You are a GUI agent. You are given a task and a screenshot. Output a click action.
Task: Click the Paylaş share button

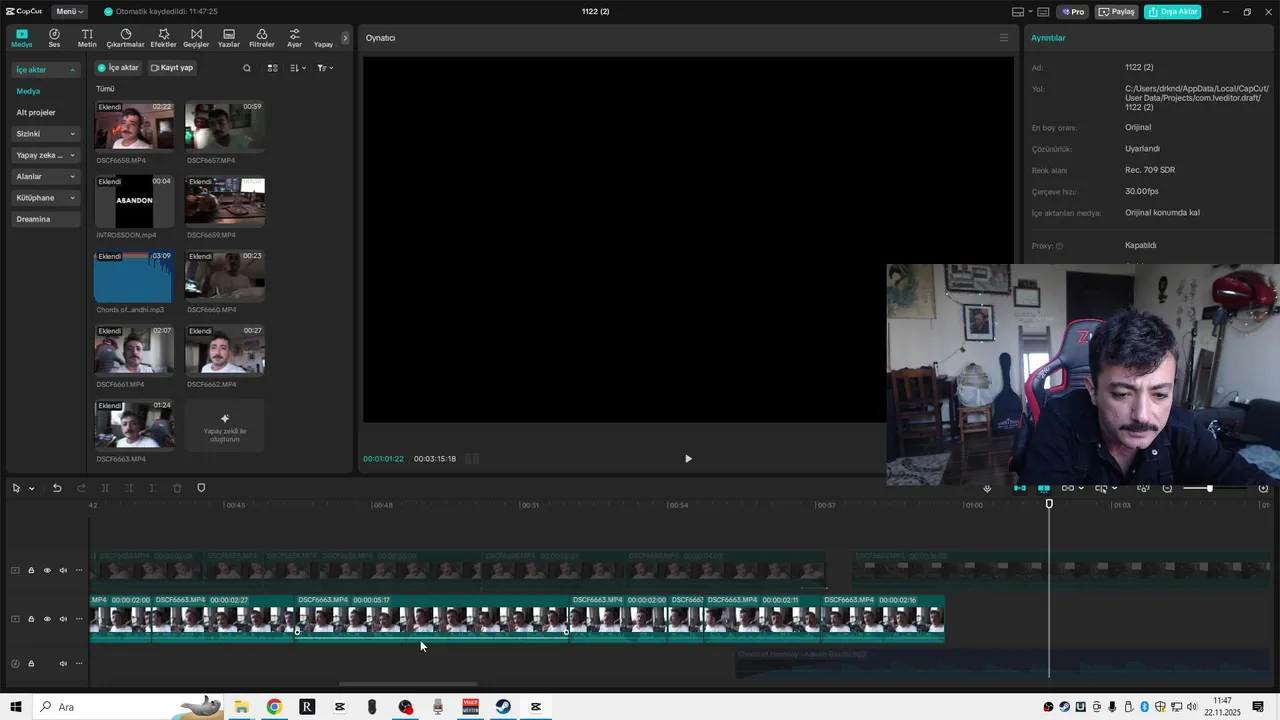[1117, 12]
